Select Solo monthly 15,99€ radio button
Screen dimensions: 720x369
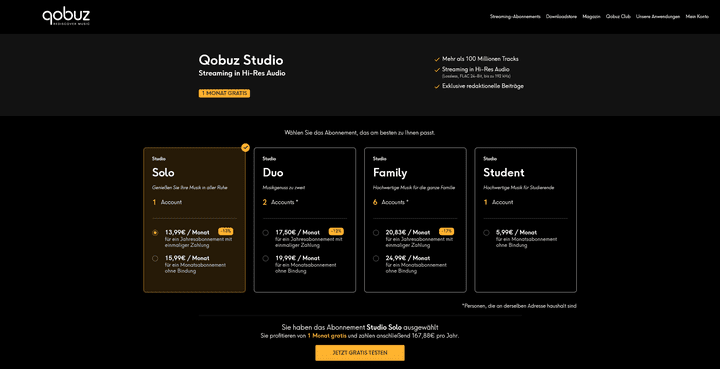point(155,258)
